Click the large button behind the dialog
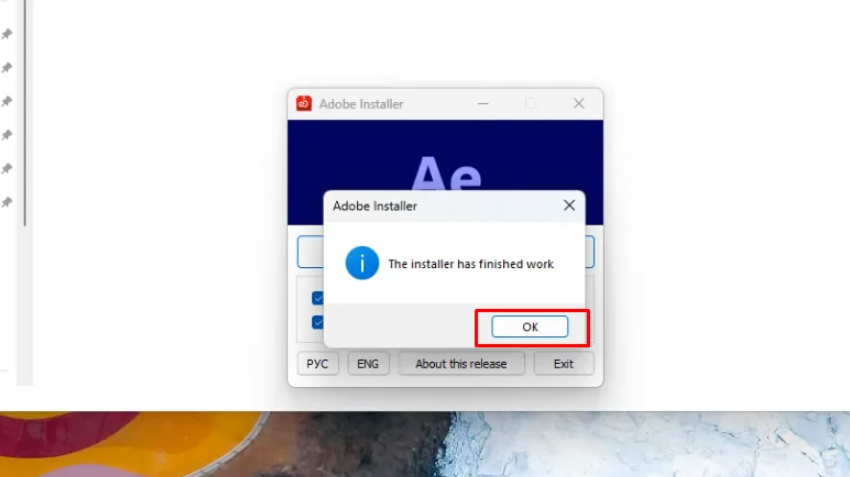Screen dimensions: 850x477 pyautogui.click(x=309, y=252)
